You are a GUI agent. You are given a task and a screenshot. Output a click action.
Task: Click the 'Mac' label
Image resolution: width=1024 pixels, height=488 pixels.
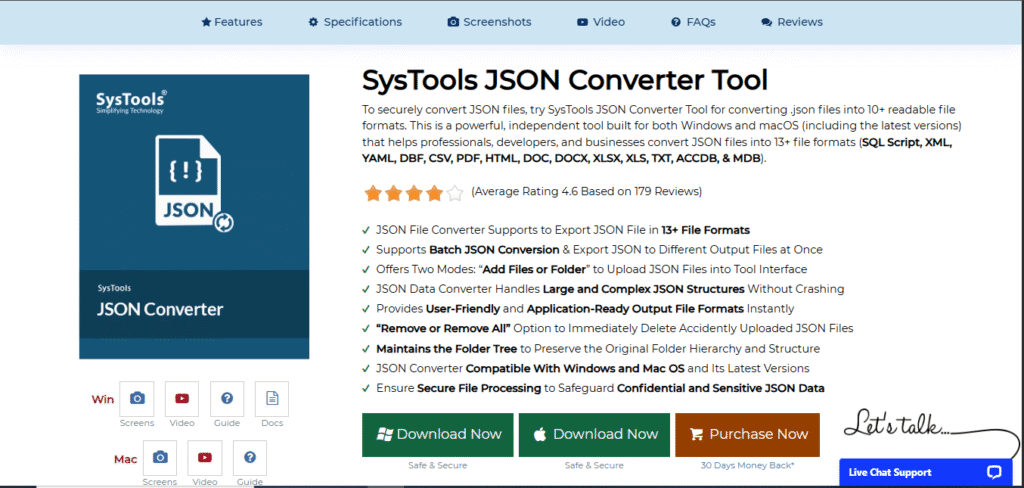(x=125, y=459)
